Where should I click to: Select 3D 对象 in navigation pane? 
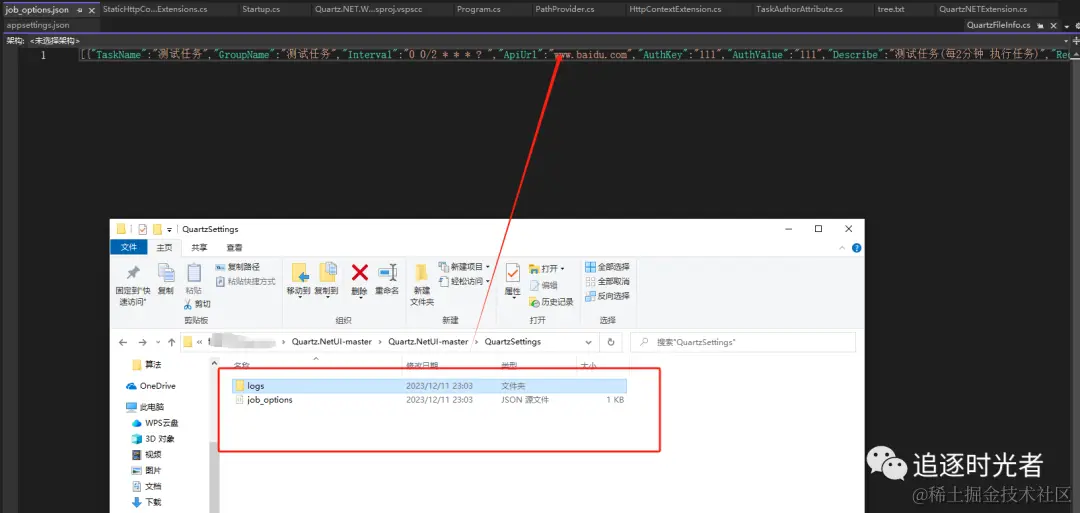pyautogui.click(x=152, y=439)
